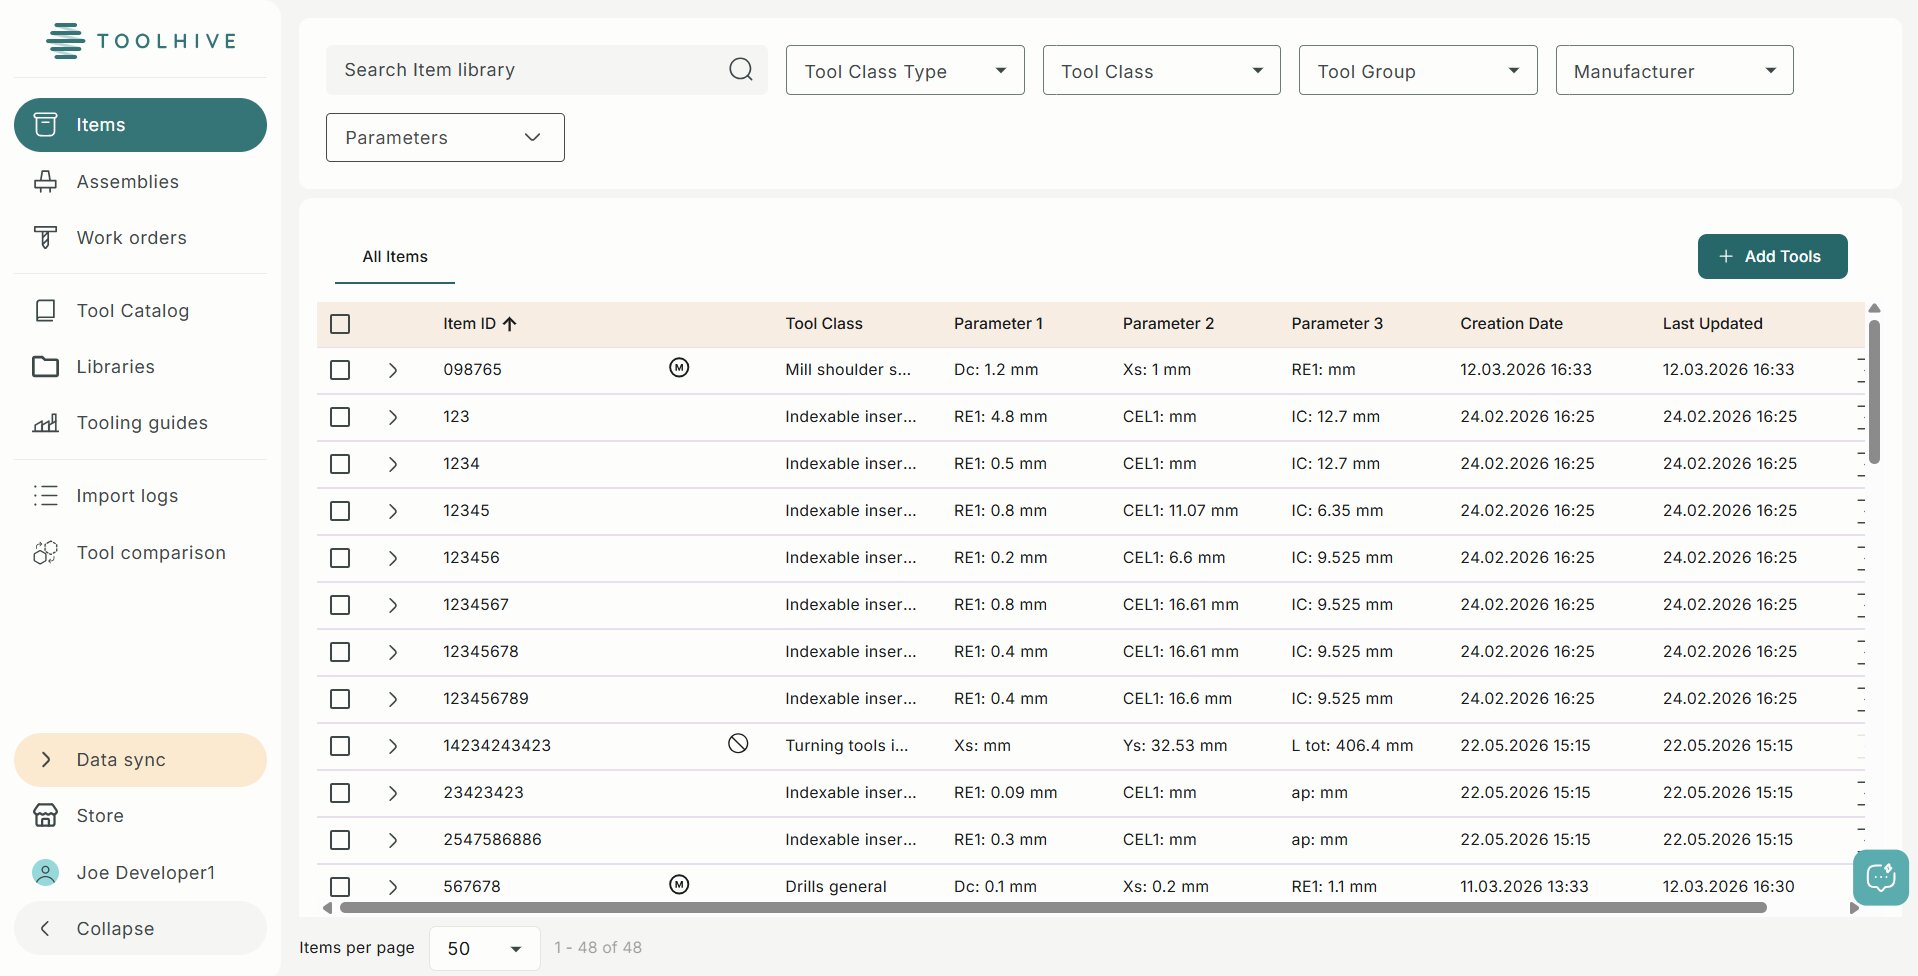This screenshot has height=976, width=1918.
Task: Click the vertical table scrollbar
Action: point(1874,391)
